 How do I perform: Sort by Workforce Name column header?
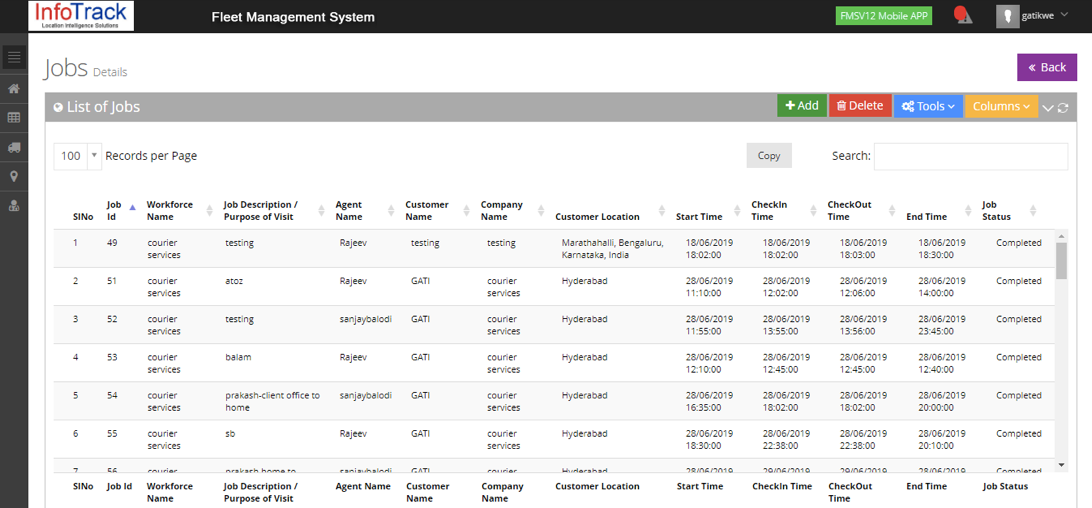click(180, 210)
